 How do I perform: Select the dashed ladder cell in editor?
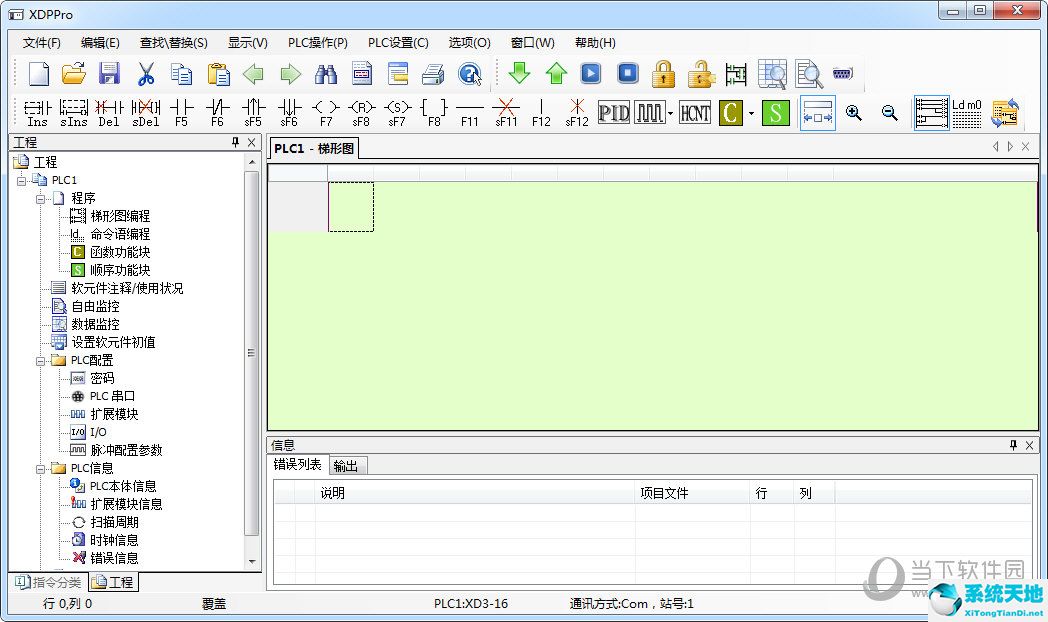pyautogui.click(x=351, y=207)
